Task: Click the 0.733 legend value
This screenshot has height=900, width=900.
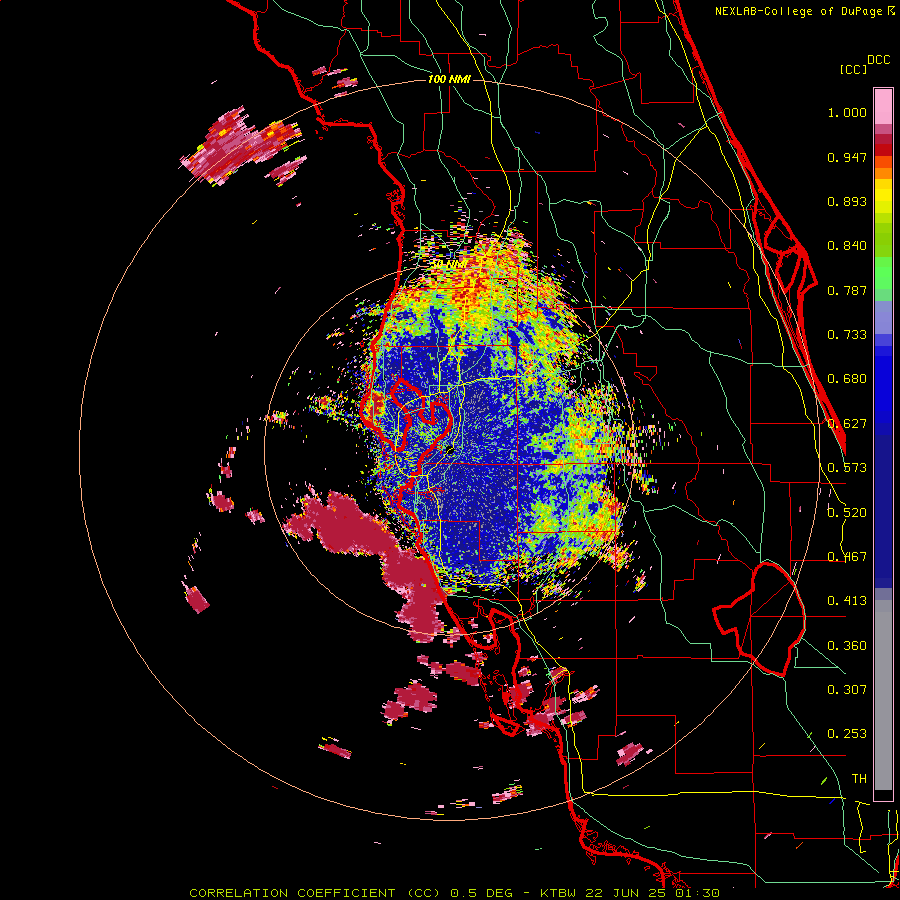Action: tap(847, 335)
